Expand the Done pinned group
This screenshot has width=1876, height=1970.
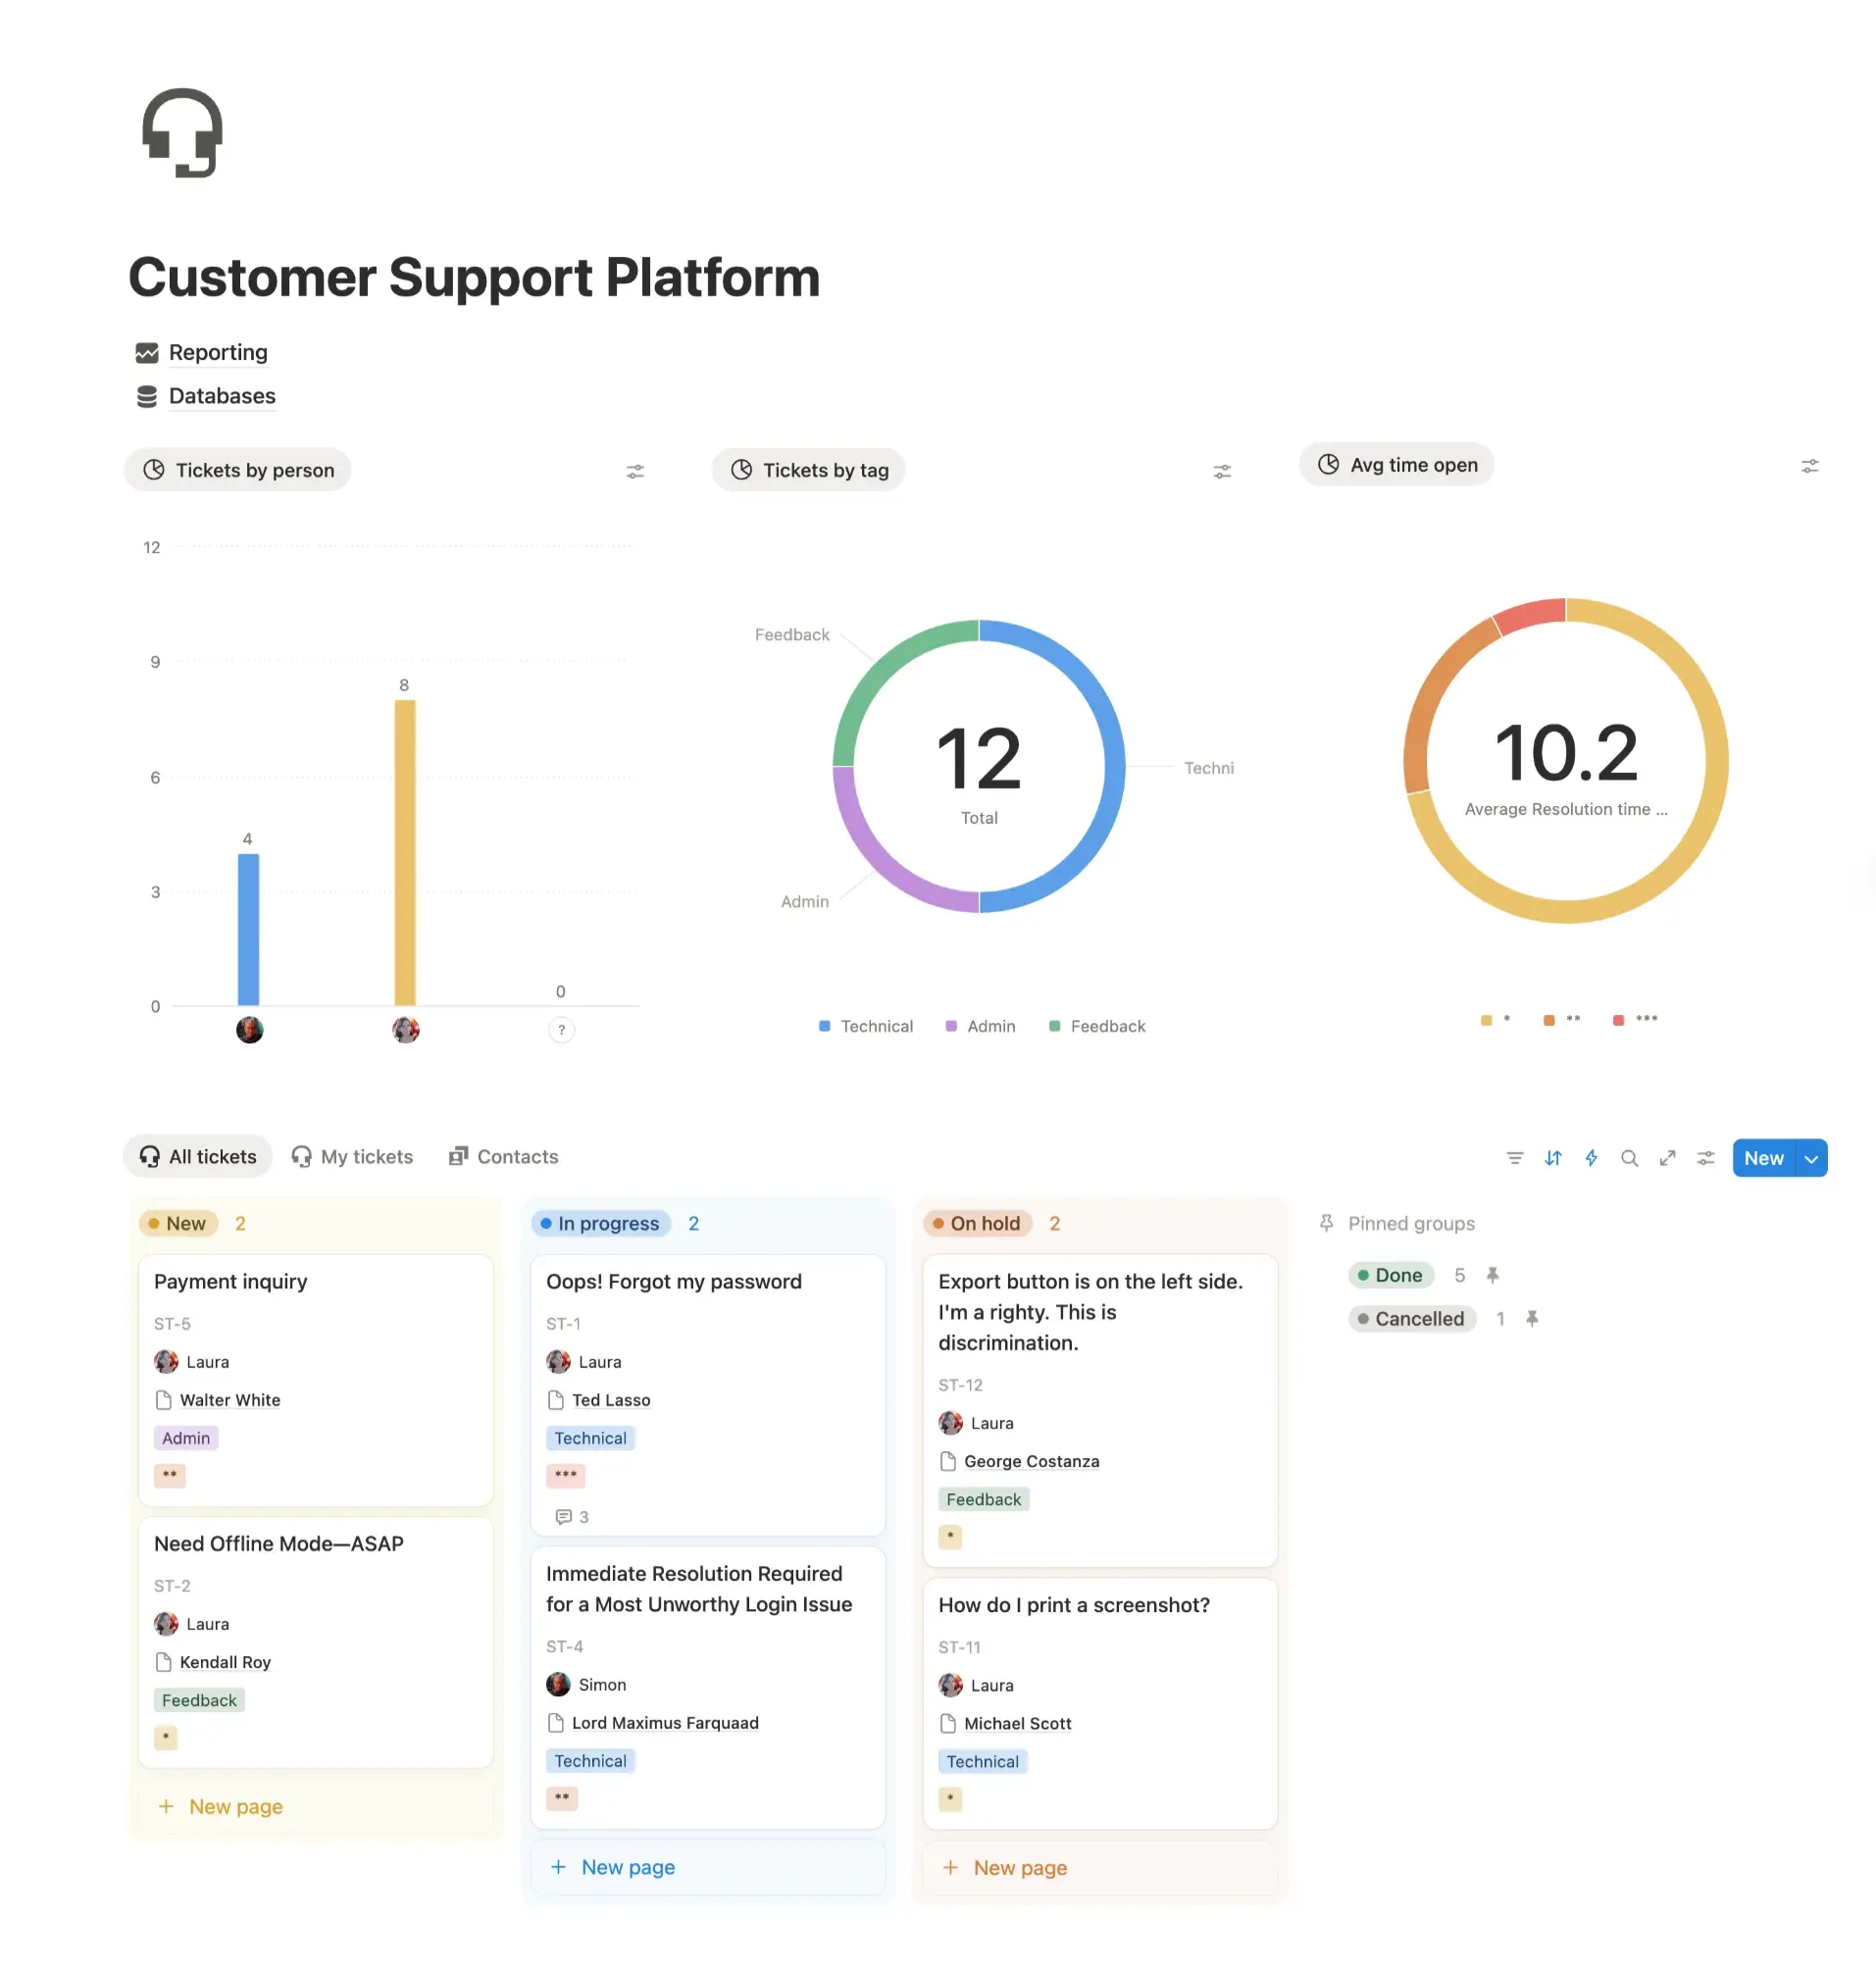[1392, 1276]
